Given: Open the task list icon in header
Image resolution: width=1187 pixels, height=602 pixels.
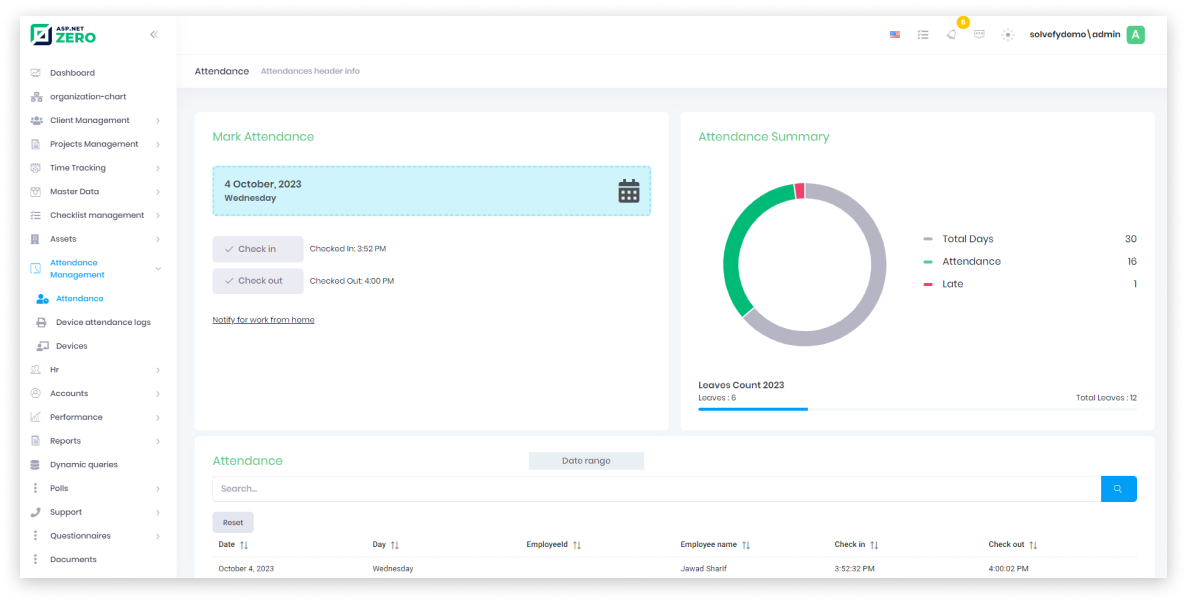Looking at the screenshot, I should (923, 35).
